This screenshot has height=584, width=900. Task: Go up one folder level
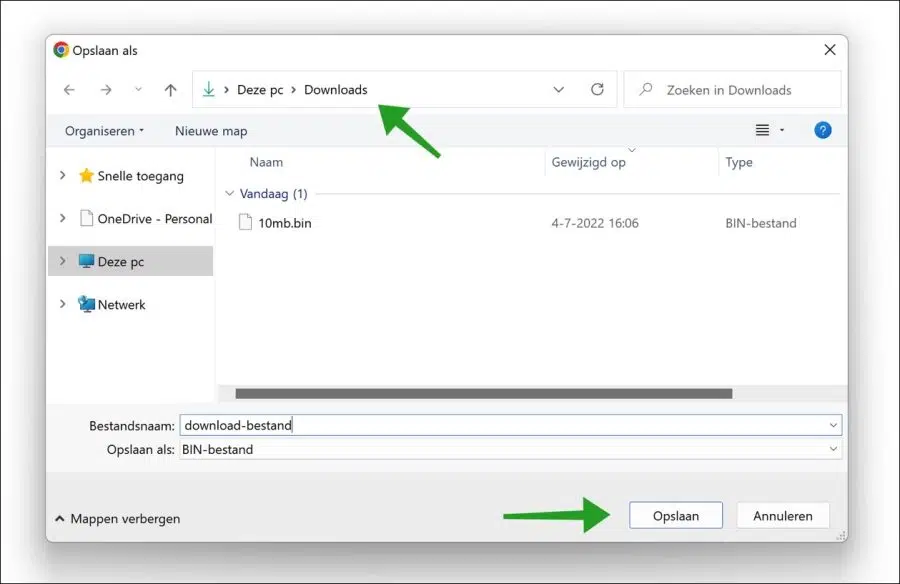click(x=170, y=90)
